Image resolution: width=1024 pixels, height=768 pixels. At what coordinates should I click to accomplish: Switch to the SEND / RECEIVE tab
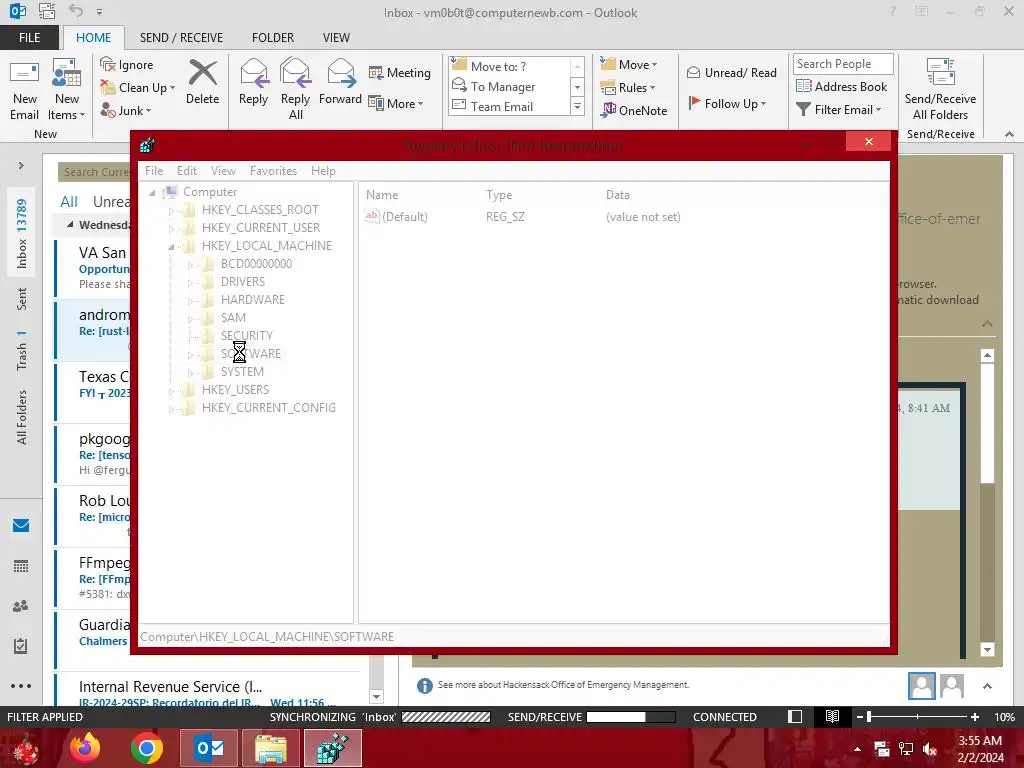[x=181, y=37]
